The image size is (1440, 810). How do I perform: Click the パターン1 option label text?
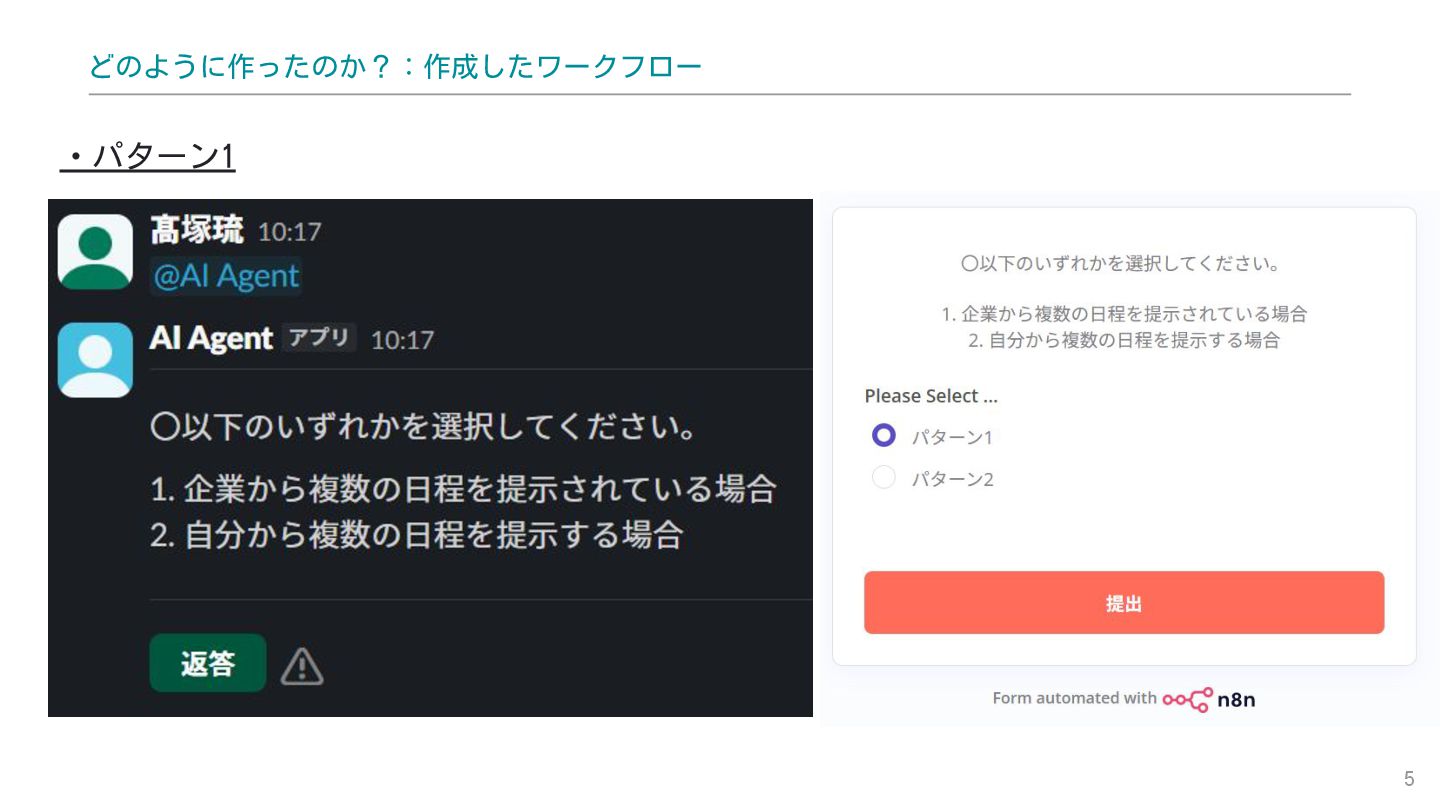(952, 437)
